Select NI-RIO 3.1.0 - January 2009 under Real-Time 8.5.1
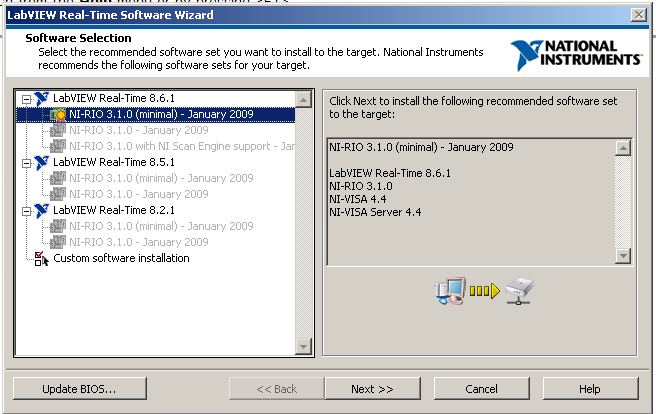The image size is (656, 414). [138, 194]
